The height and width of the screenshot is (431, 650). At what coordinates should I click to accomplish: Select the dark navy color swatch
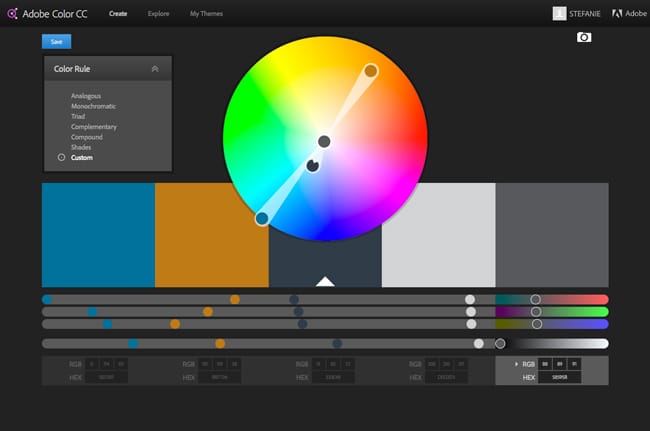tap(325, 261)
